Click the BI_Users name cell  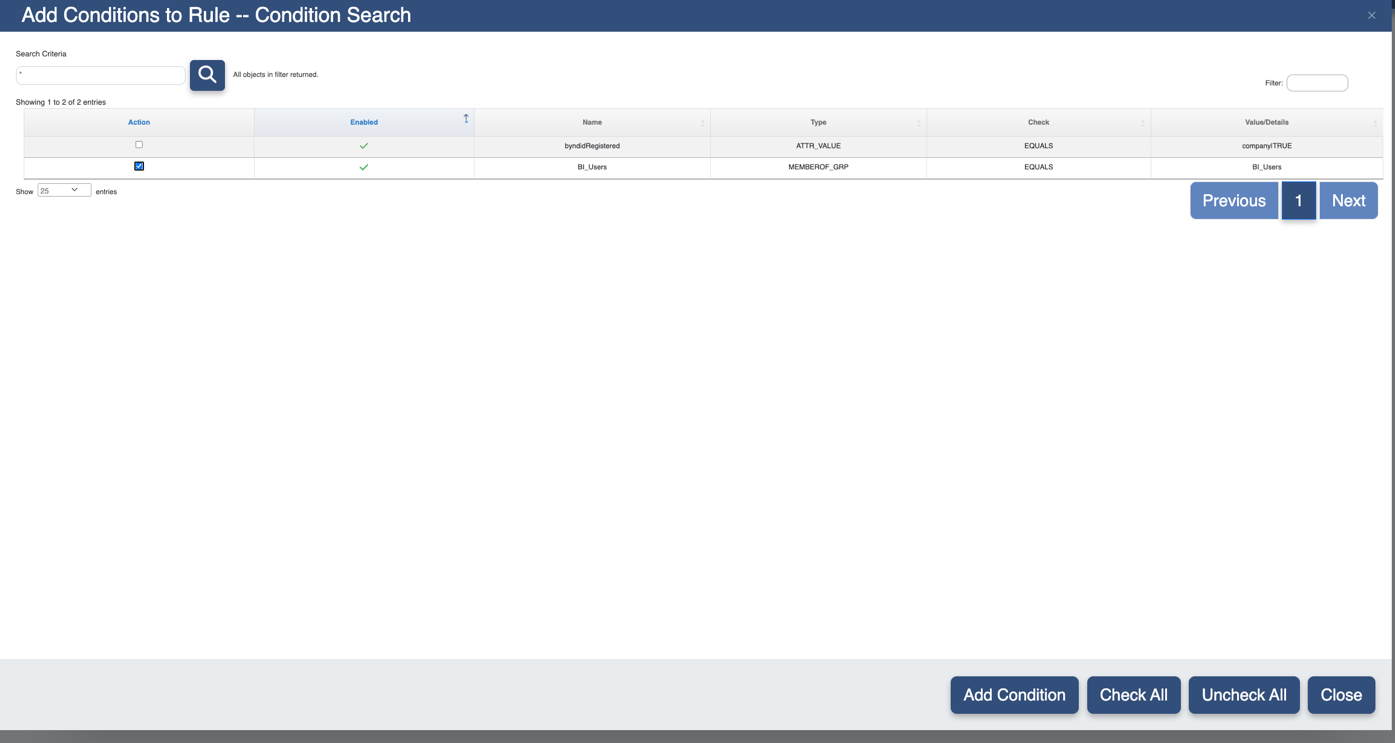tap(592, 167)
